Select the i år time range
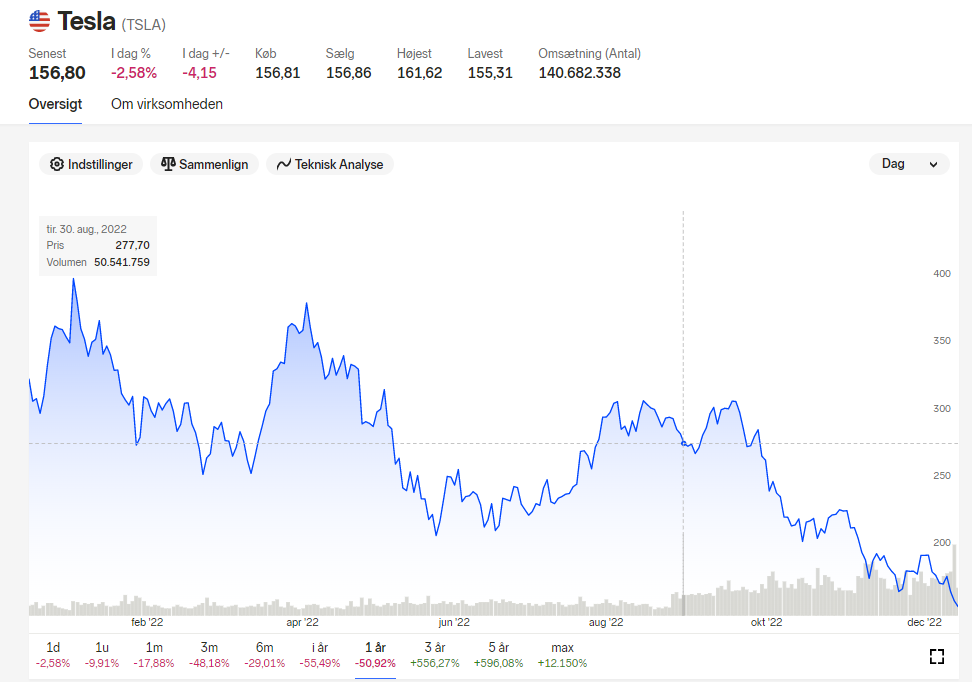The height and width of the screenshot is (682, 972). click(320, 655)
